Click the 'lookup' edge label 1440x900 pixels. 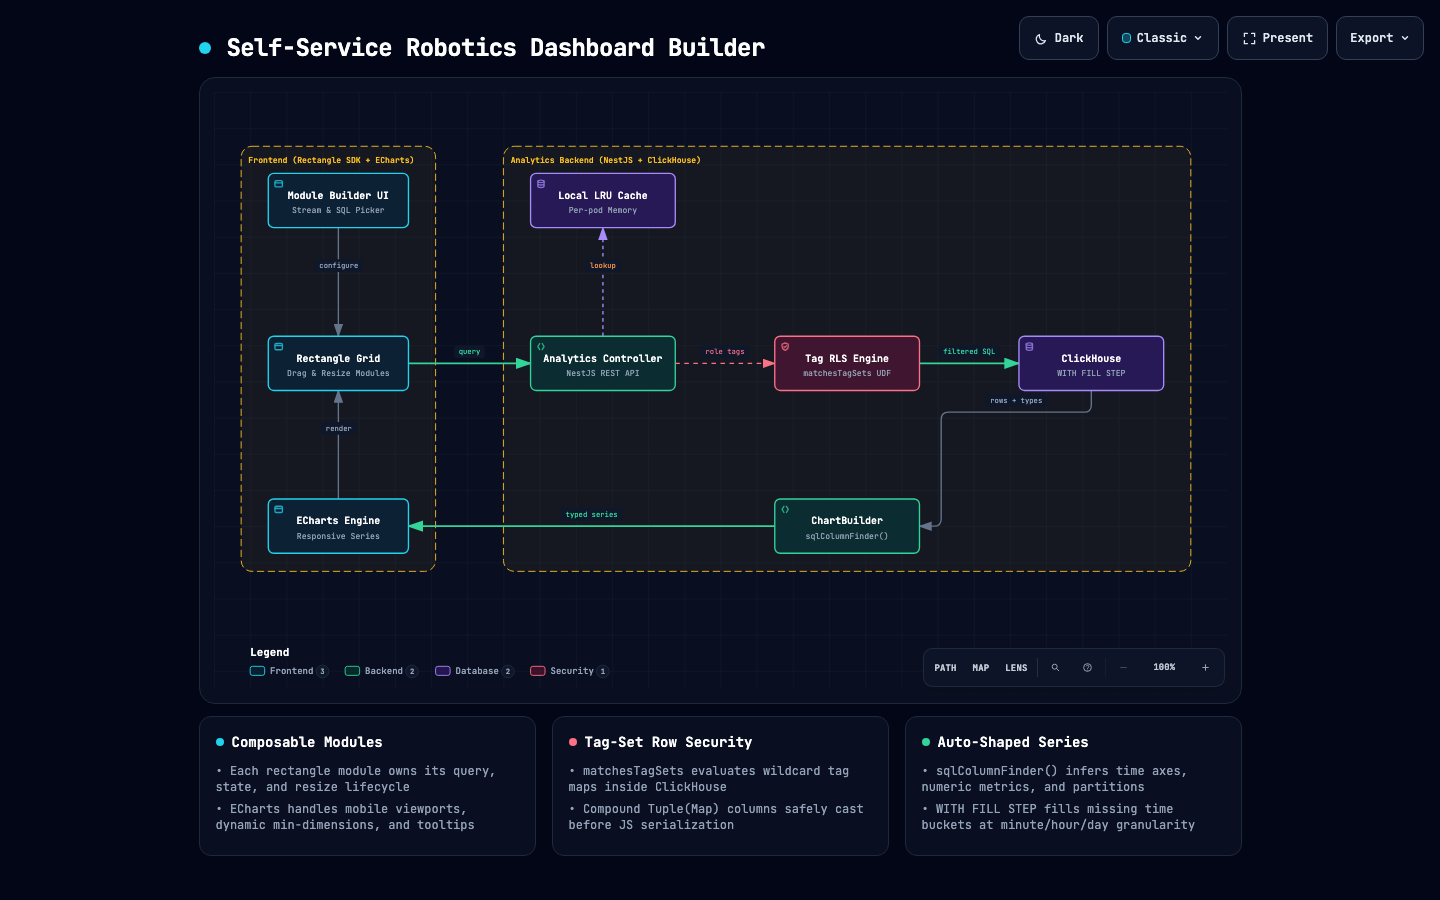pyautogui.click(x=603, y=266)
